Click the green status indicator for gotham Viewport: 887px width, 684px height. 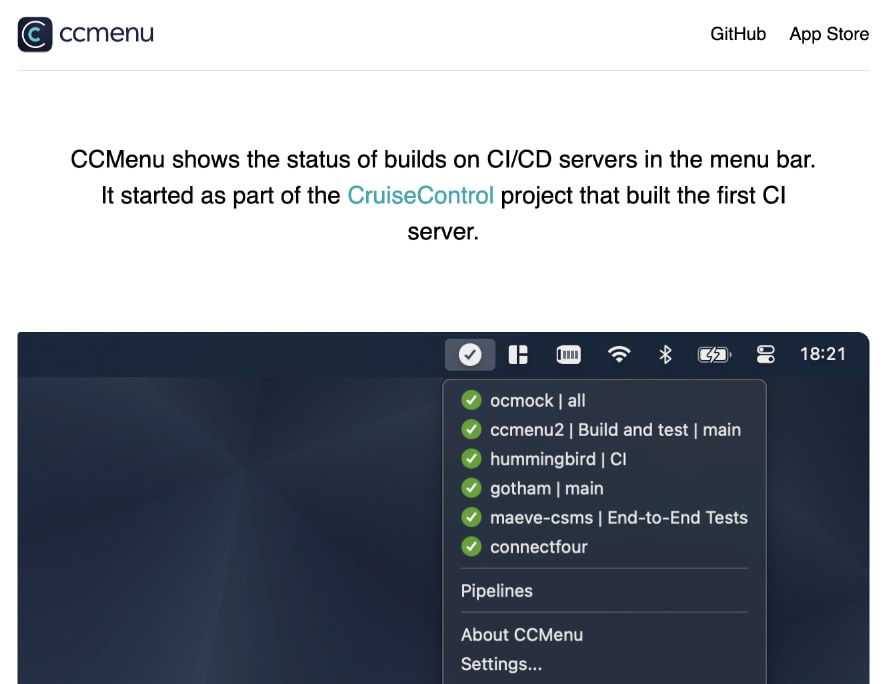pos(471,488)
